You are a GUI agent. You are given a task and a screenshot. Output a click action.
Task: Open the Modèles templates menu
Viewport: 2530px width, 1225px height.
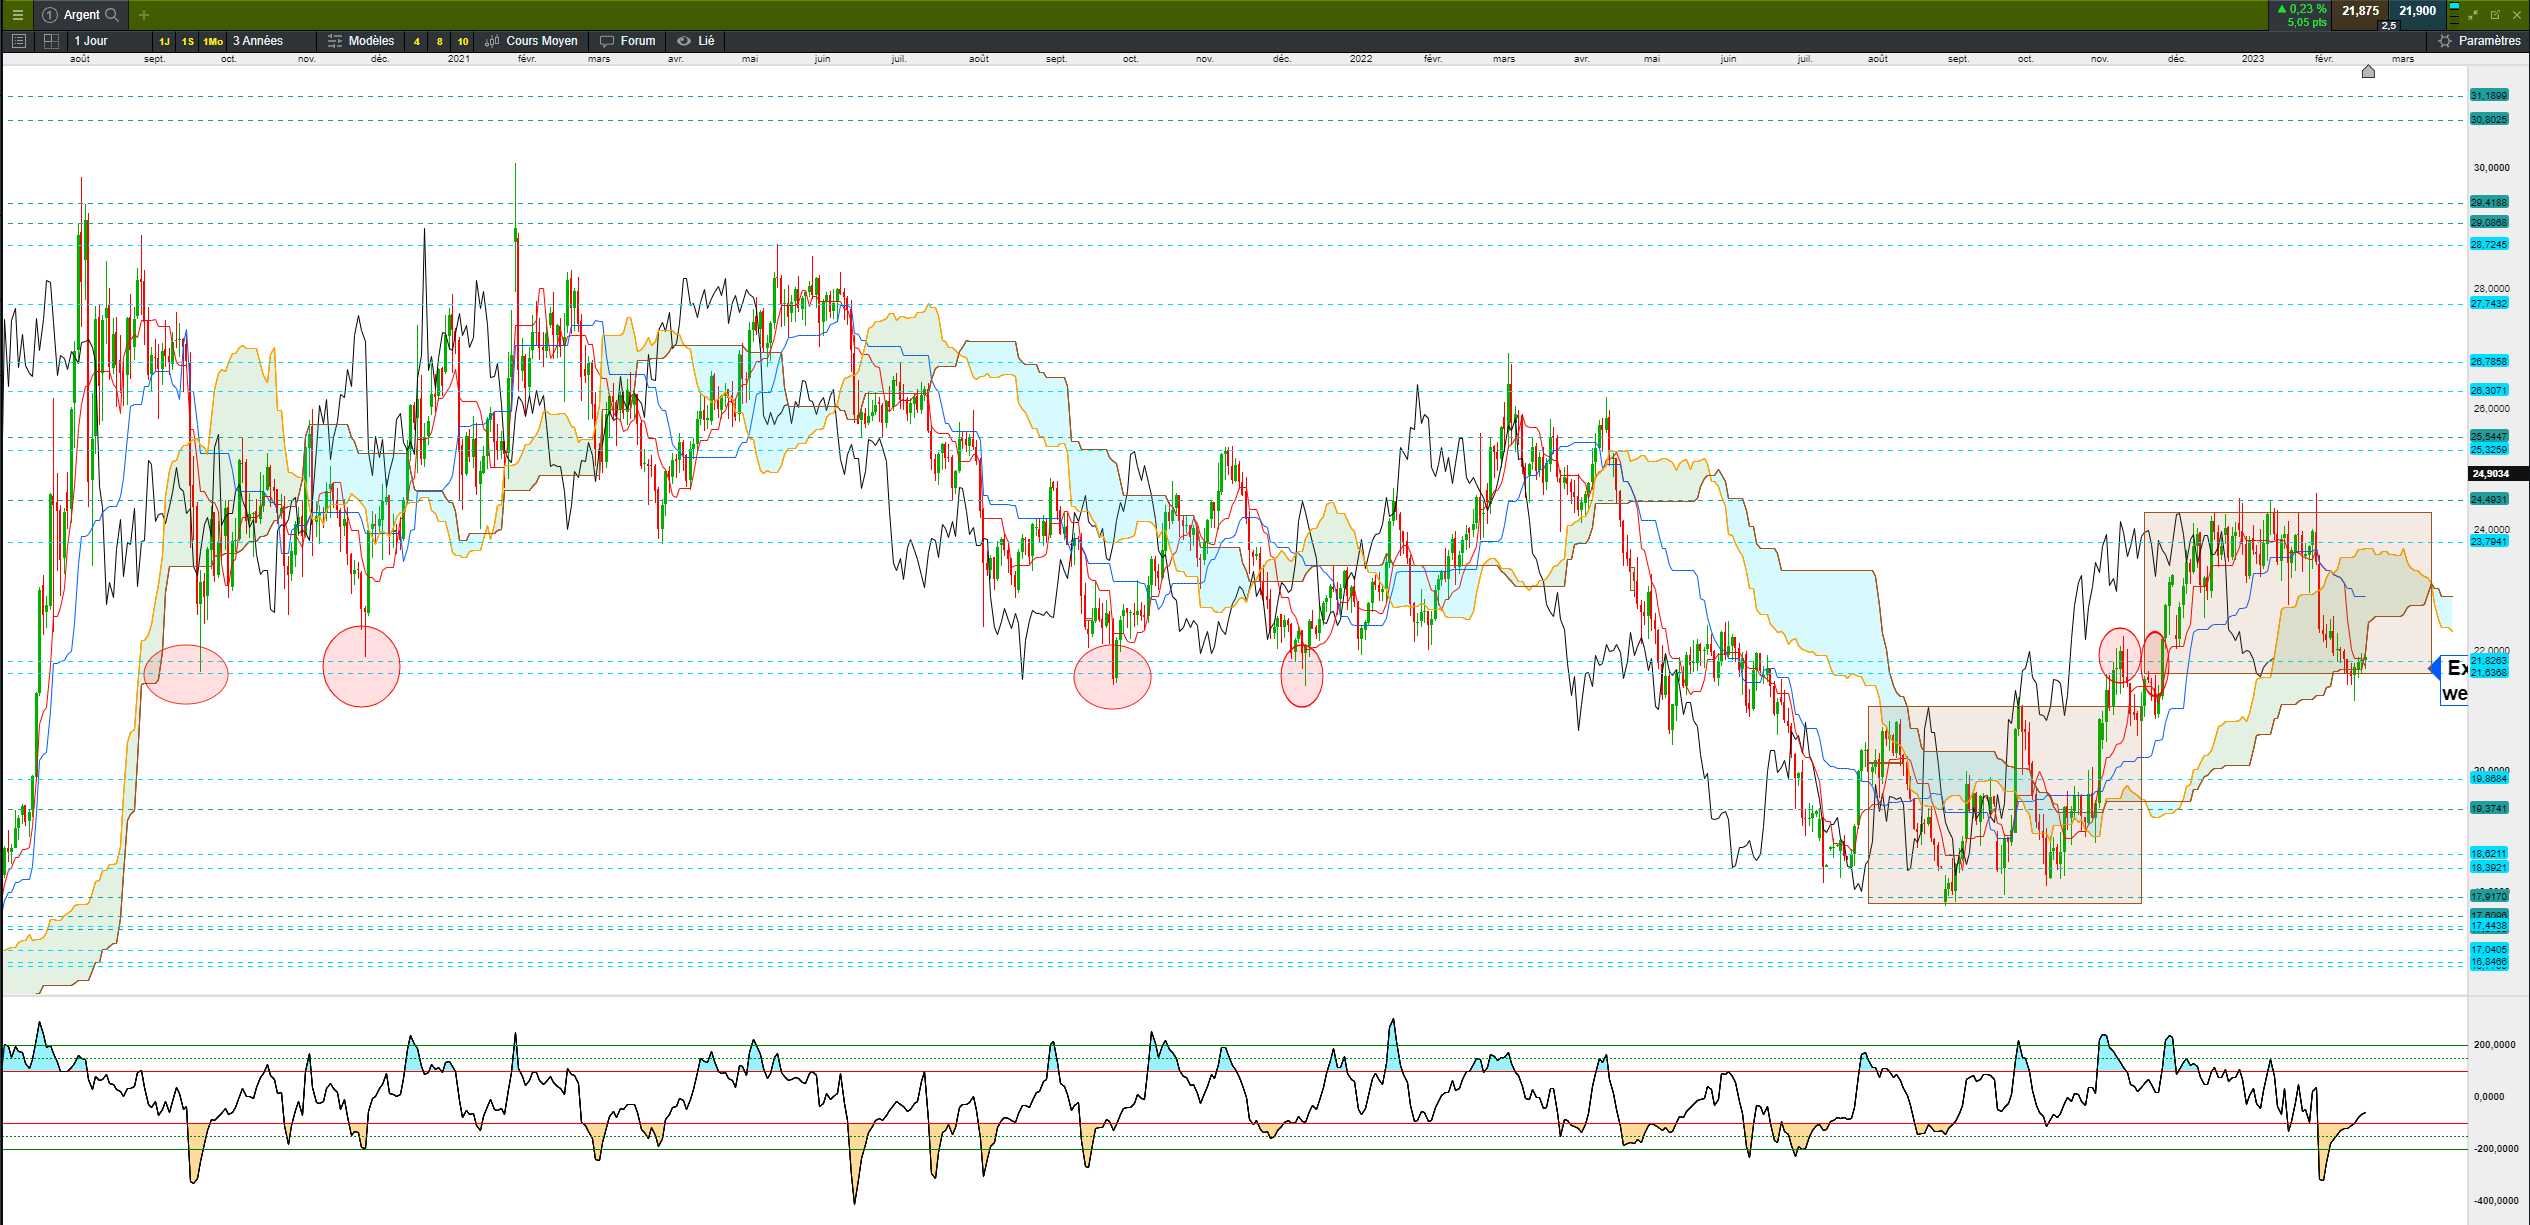coord(361,41)
